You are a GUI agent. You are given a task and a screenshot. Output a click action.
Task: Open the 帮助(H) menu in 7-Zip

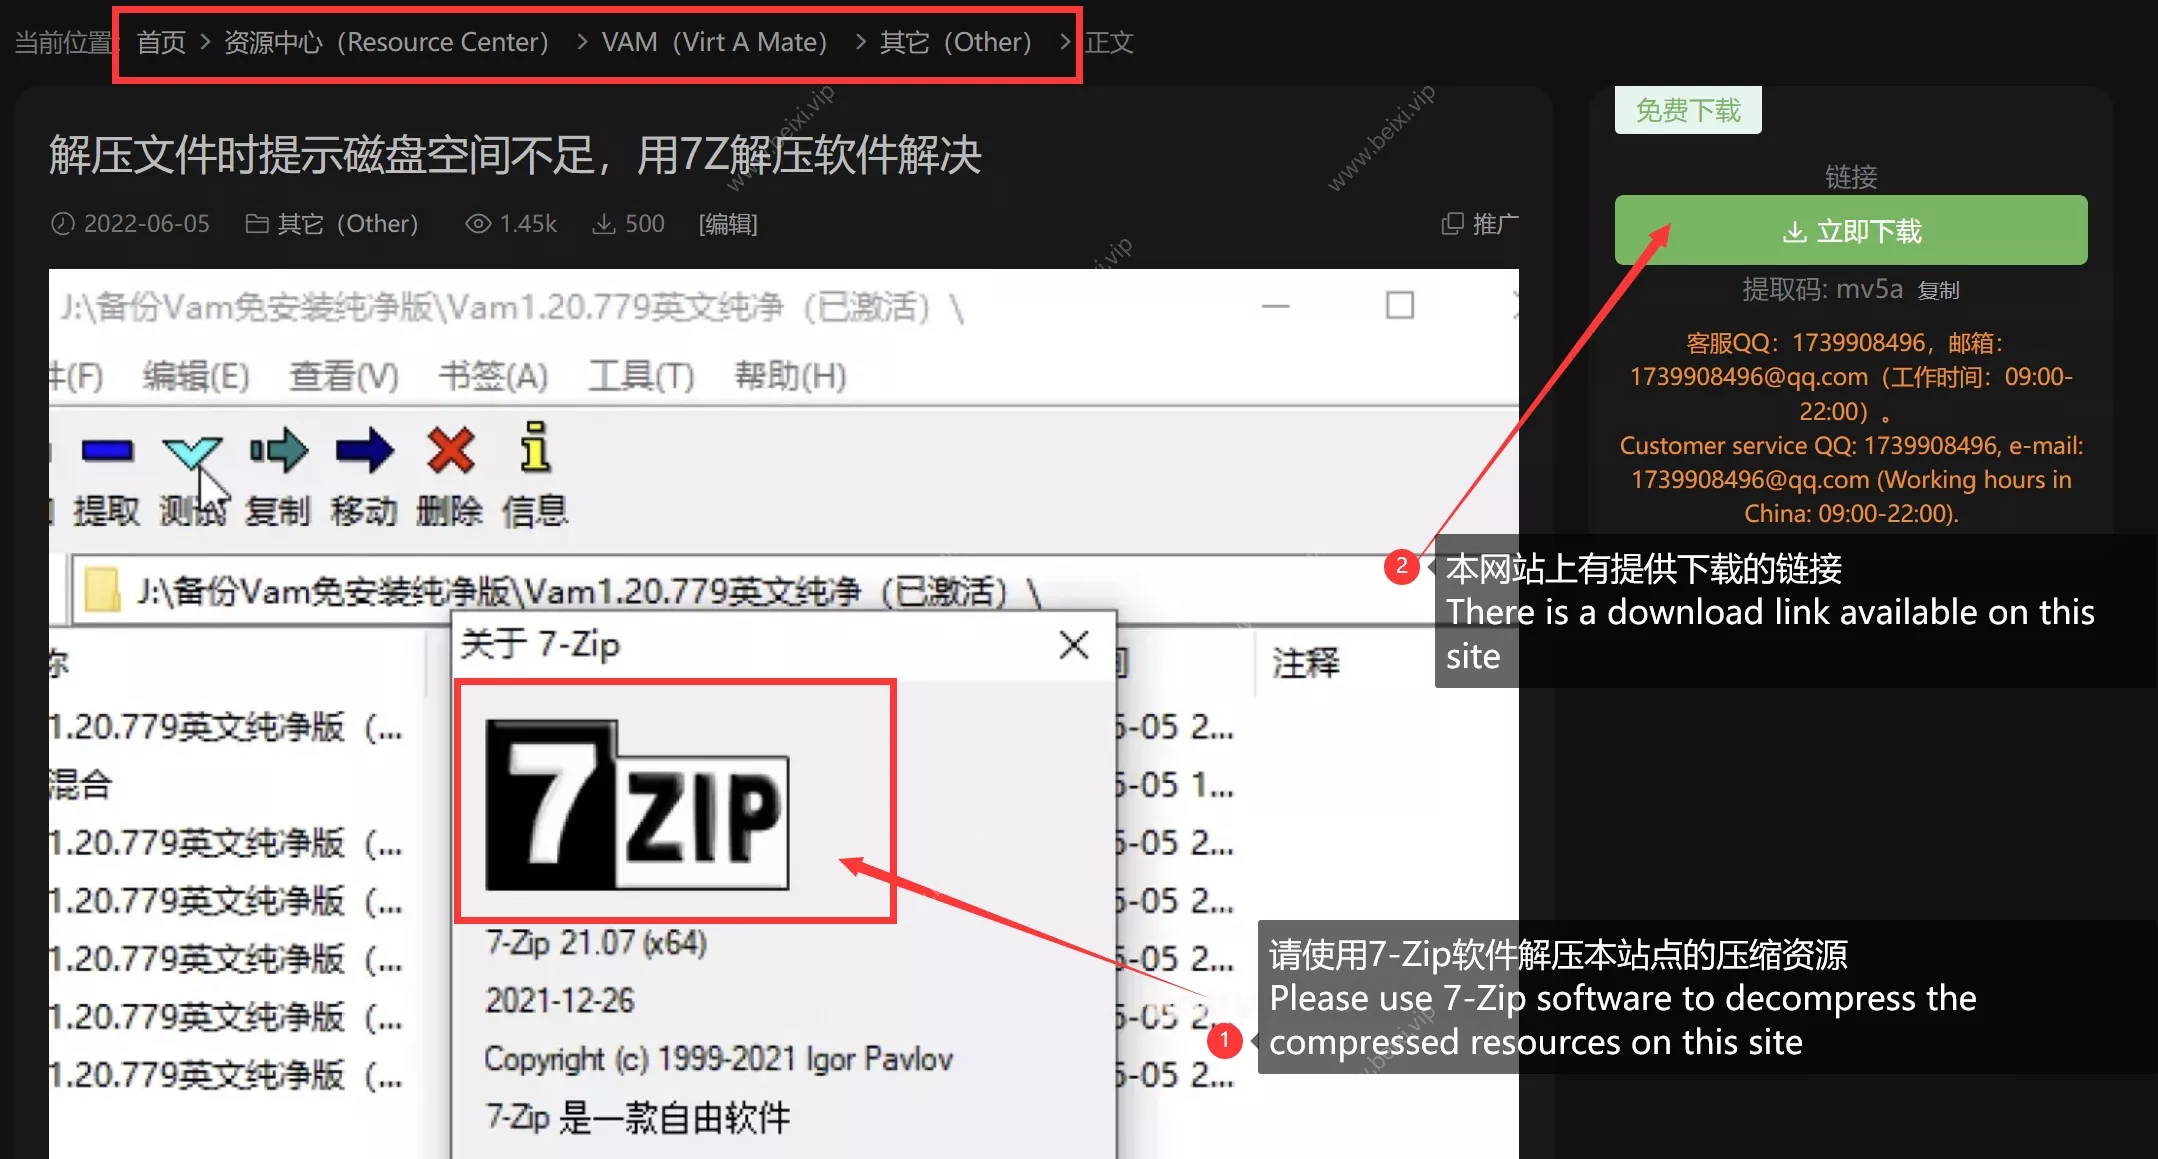click(790, 376)
